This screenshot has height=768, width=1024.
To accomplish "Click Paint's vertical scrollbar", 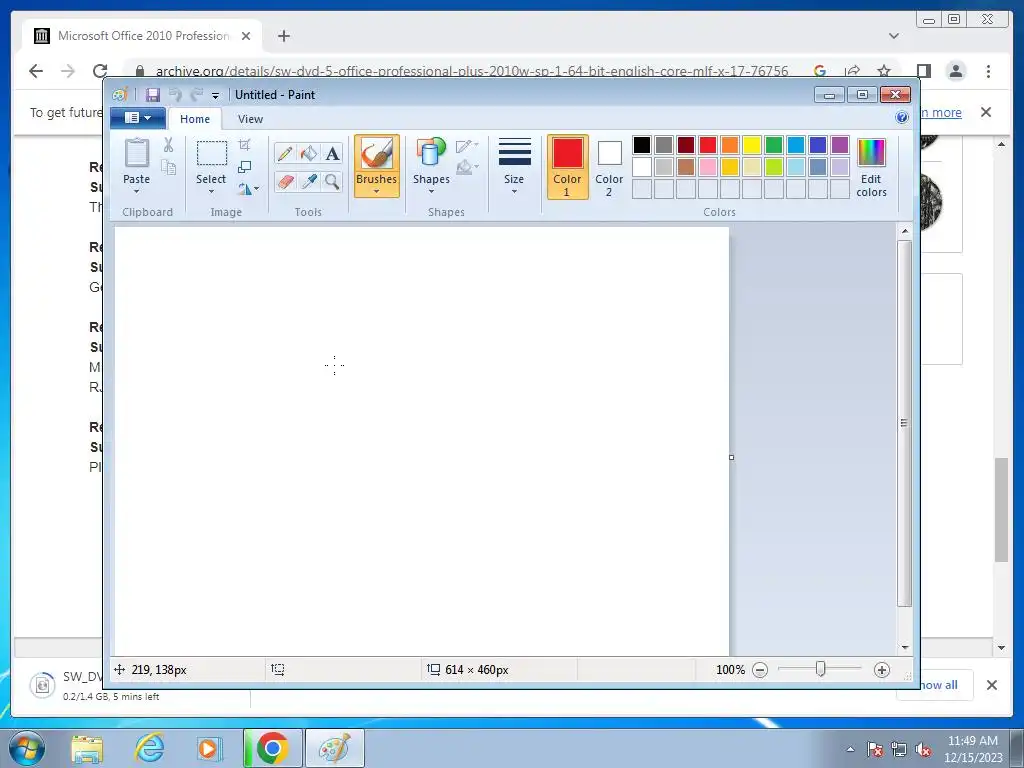I will pyautogui.click(x=904, y=423).
